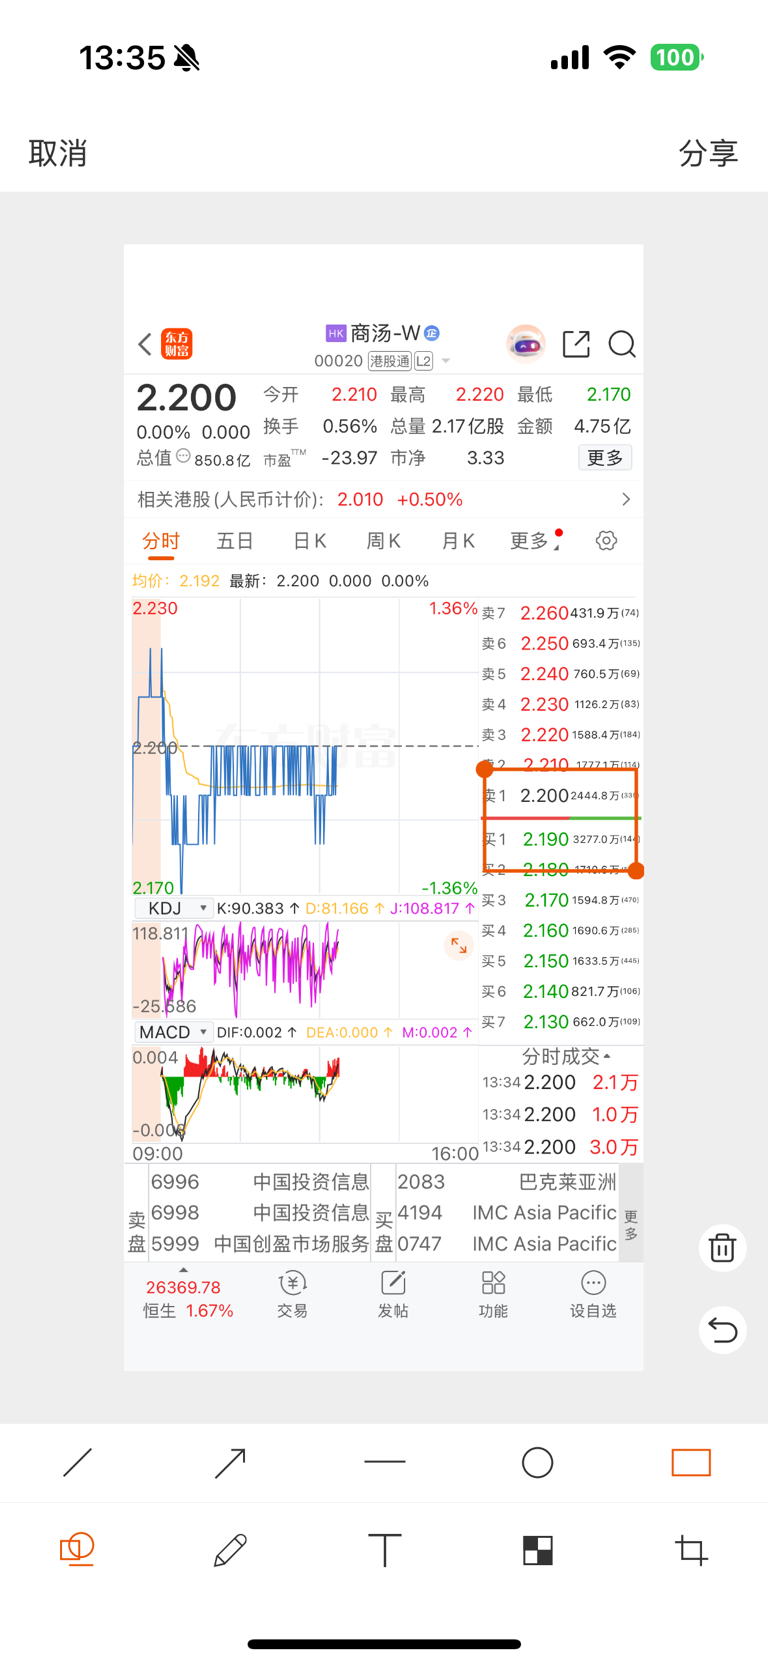Switch to the 分时 tab
769x1665 pixels.
(161, 541)
